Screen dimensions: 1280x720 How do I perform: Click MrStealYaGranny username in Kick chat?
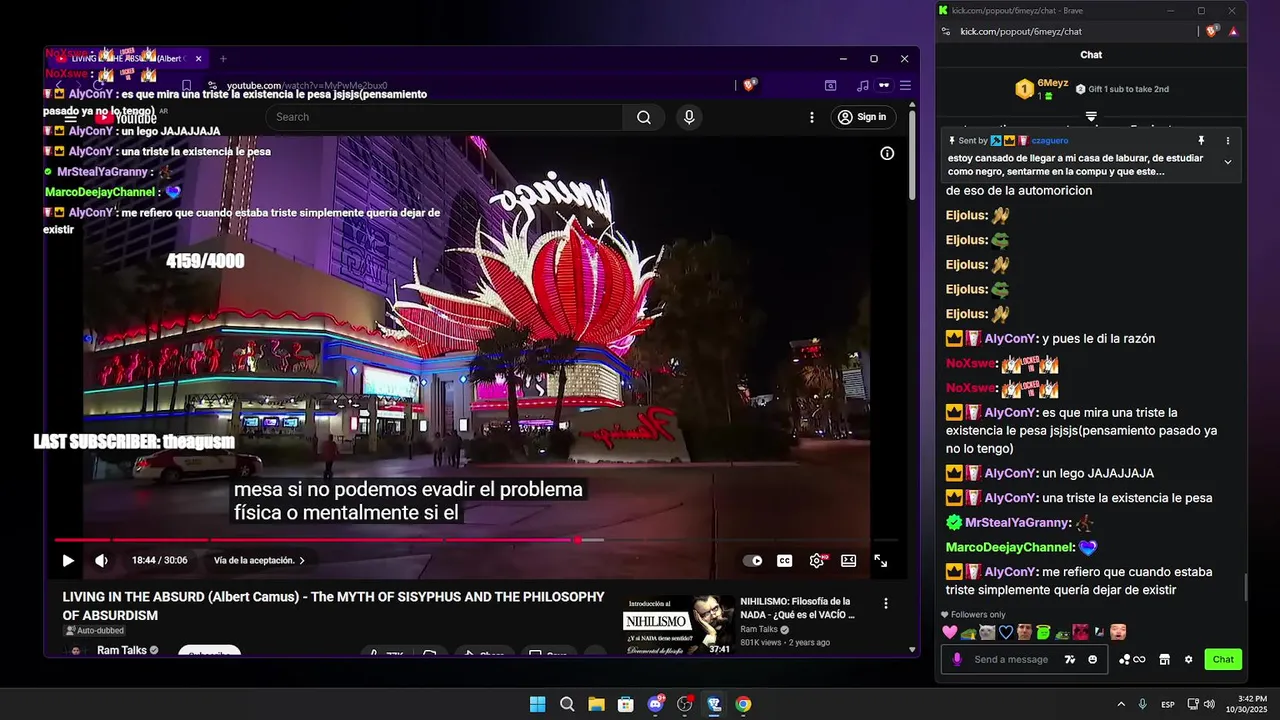click(x=1018, y=523)
